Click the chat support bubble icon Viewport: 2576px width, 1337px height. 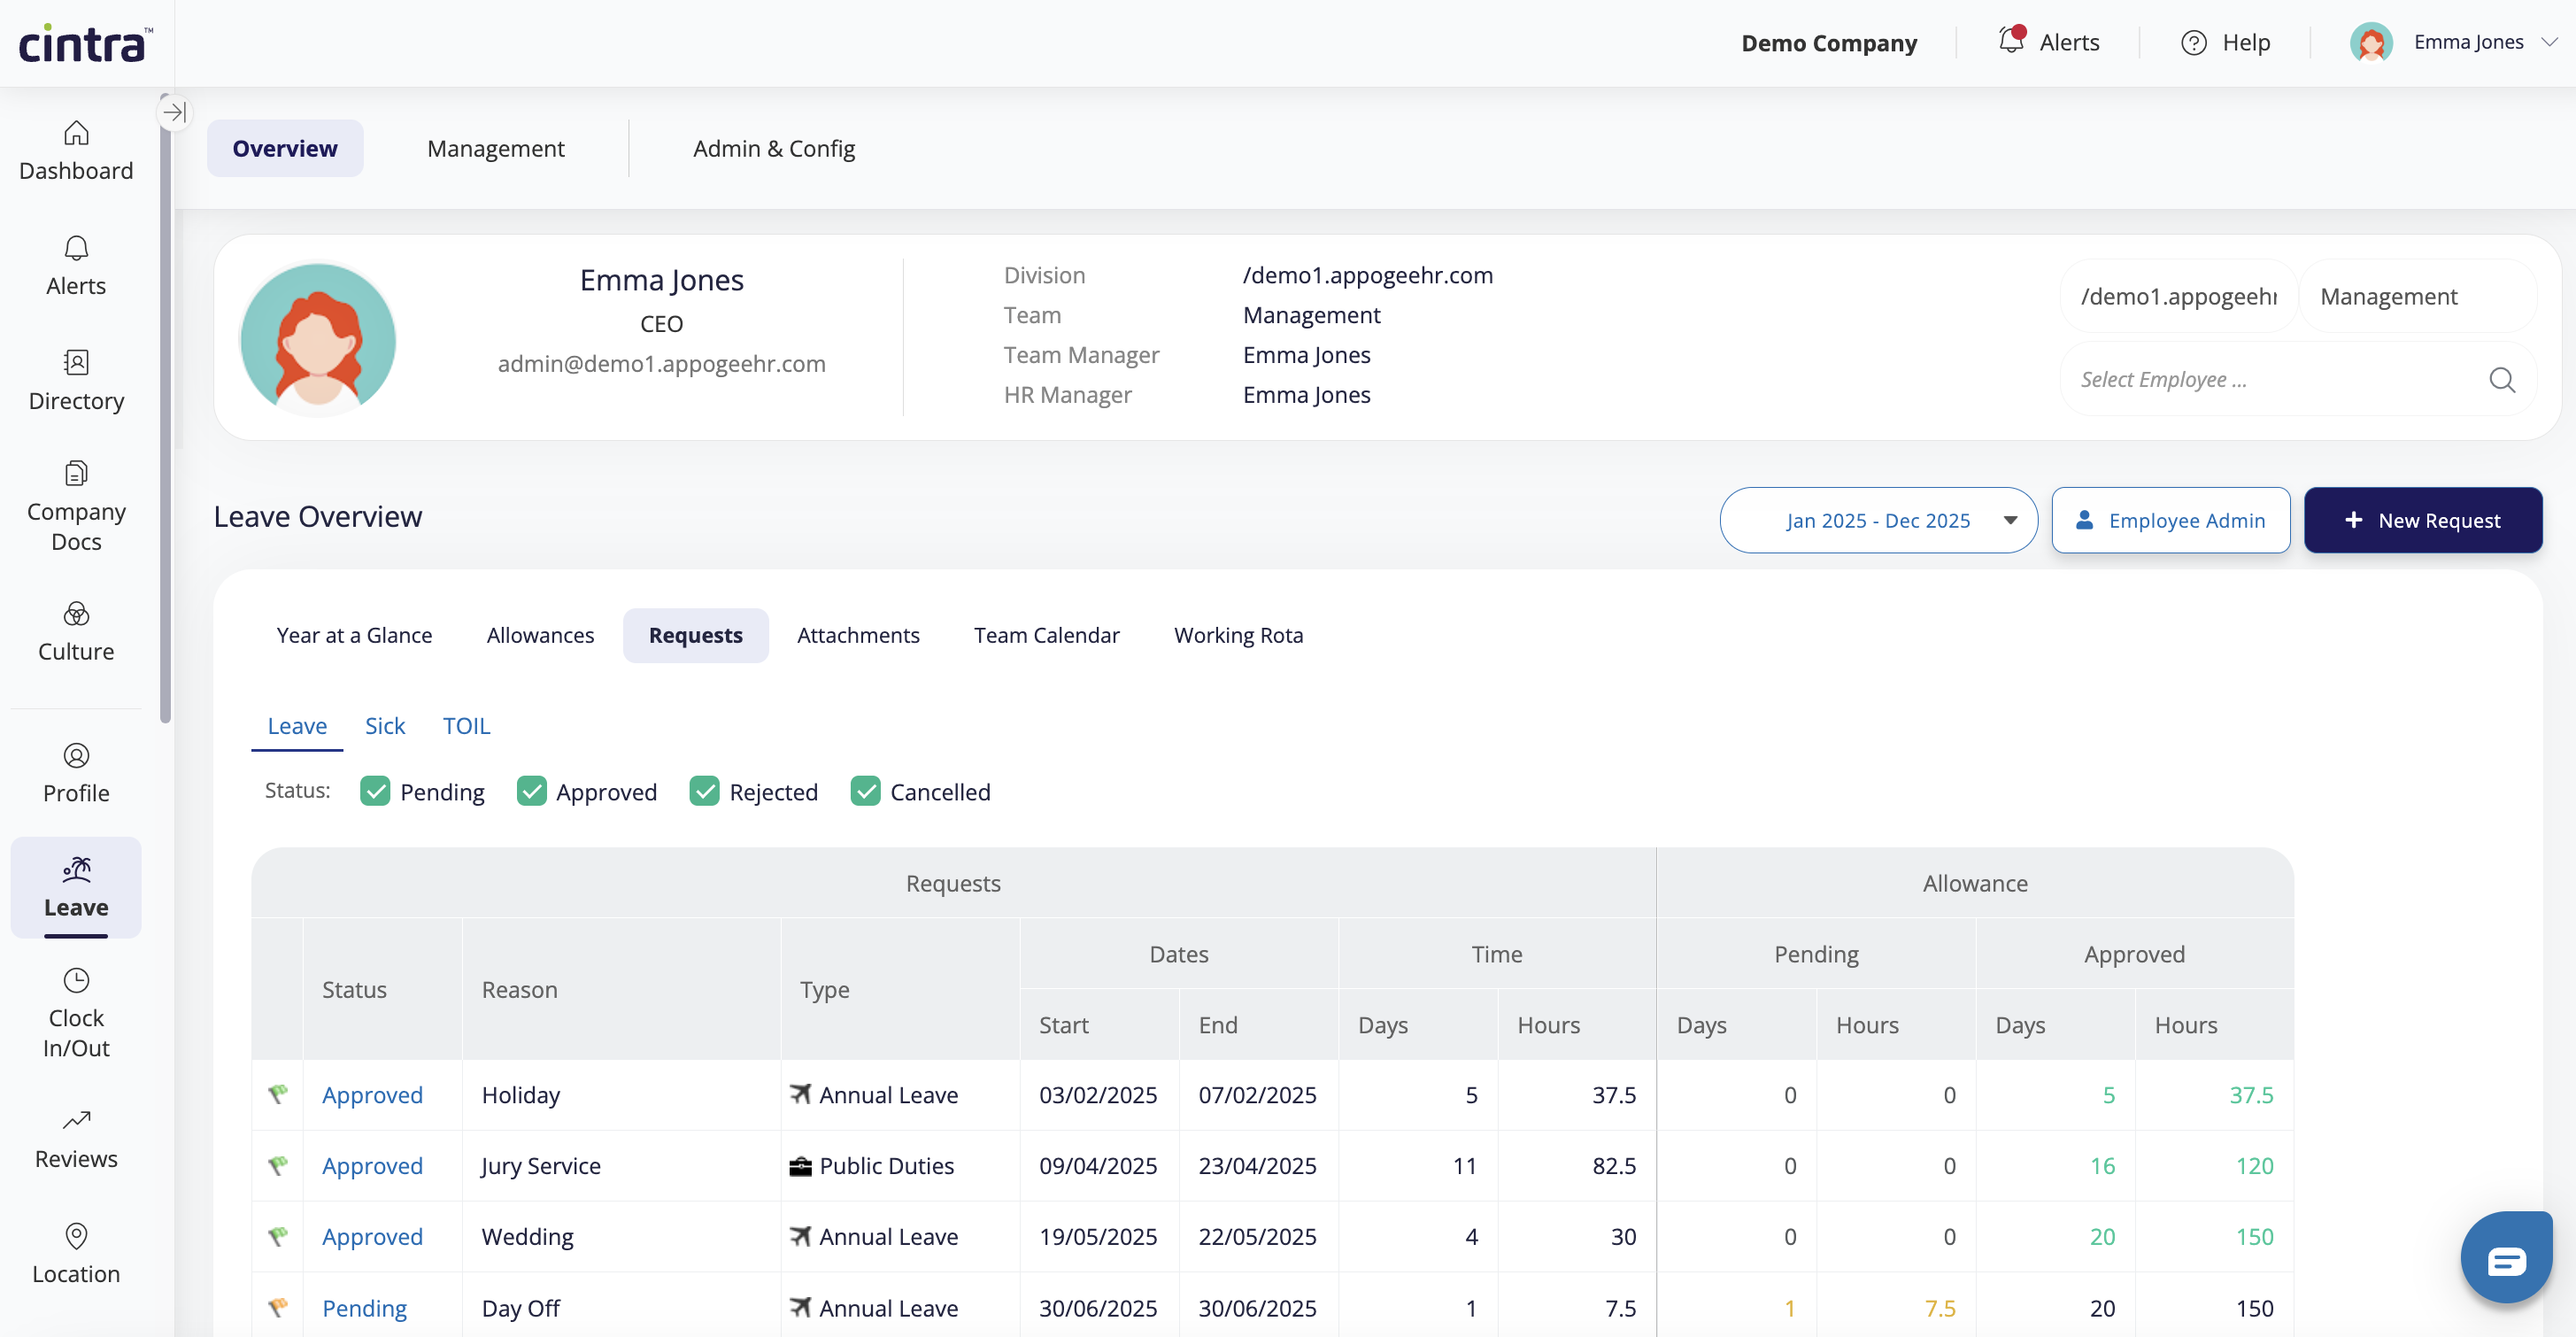[2505, 1259]
